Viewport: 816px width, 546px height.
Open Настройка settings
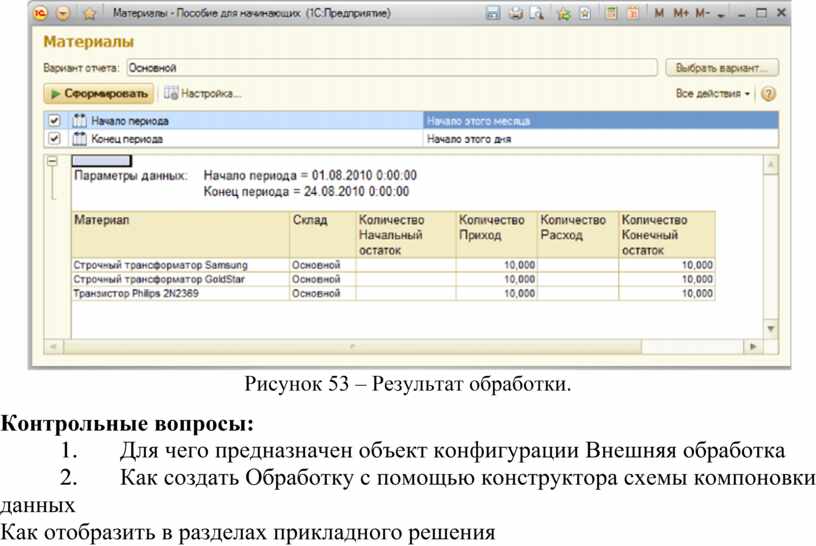coord(202,94)
